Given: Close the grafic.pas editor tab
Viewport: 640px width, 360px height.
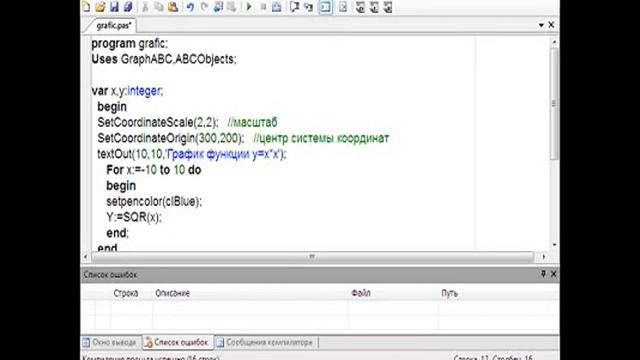Looking at the screenshot, I should pos(551,25).
